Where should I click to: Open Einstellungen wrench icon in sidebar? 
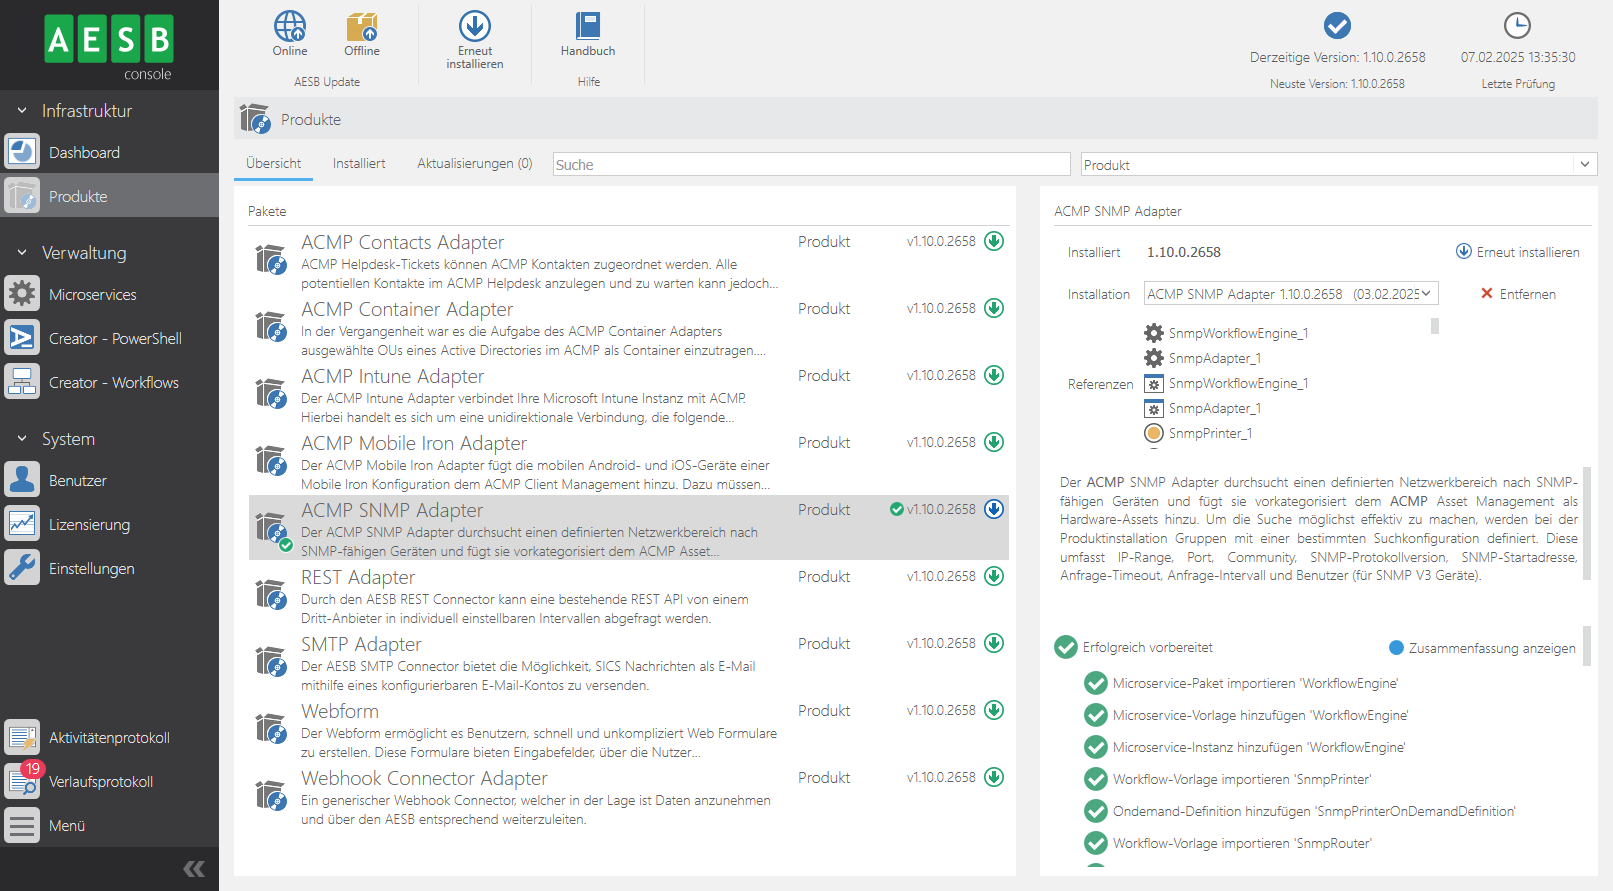click(22, 568)
